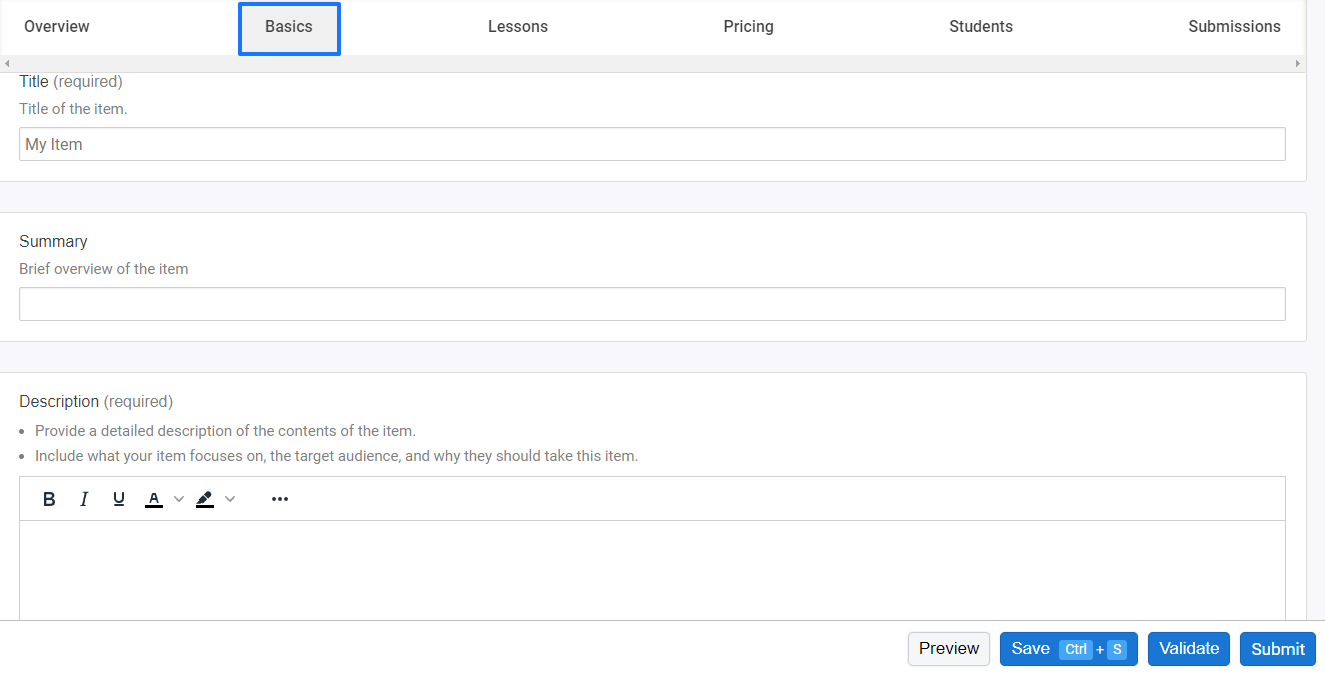Screen dimensions: 1325x676
Task: Toggle bold formatting in the description editor
Action: (49, 498)
